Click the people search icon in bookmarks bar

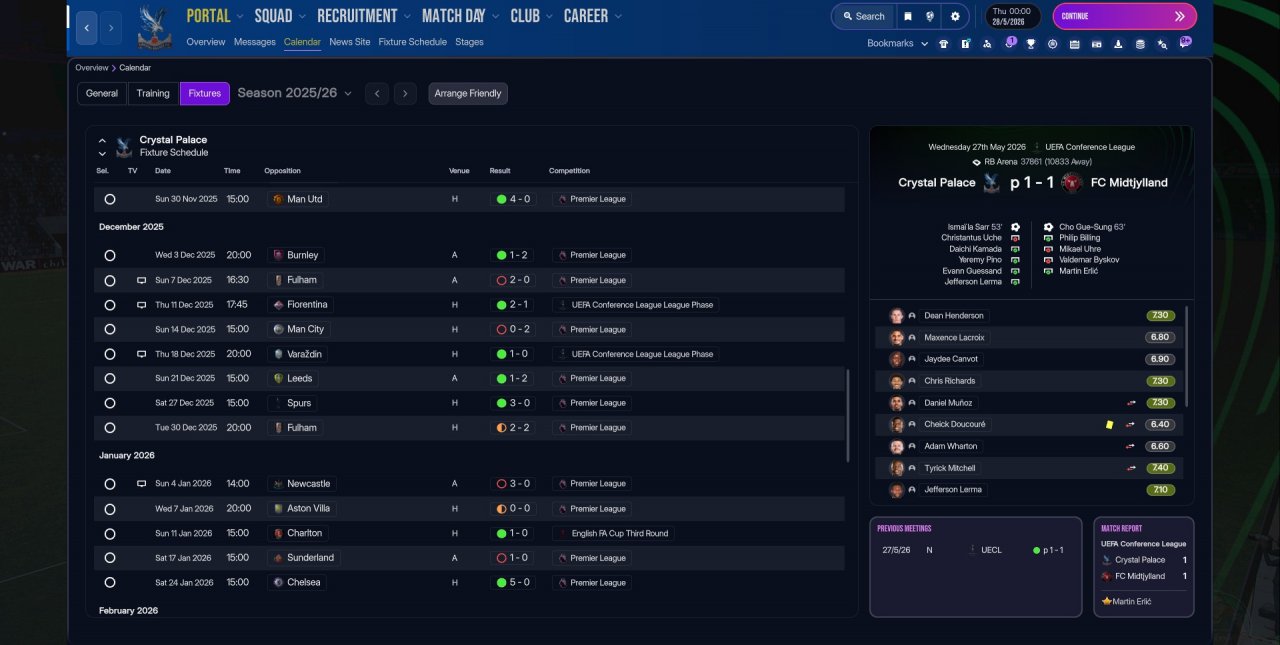coord(987,44)
